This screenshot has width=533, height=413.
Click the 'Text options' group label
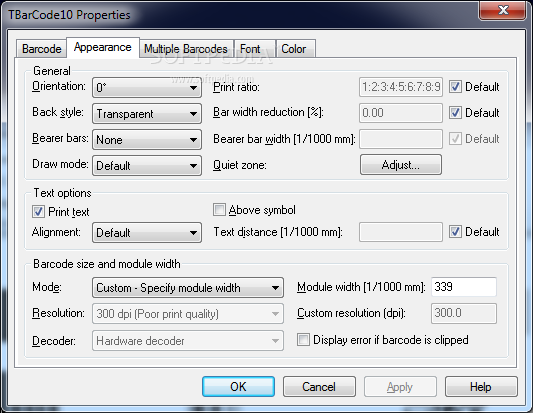[x=63, y=193]
